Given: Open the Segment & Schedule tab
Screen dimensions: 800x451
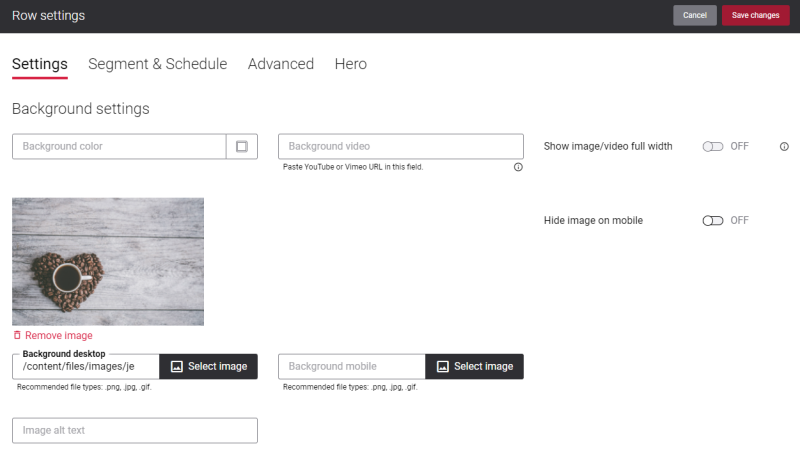Looking at the screenshot, I should (x=158, y=64).
